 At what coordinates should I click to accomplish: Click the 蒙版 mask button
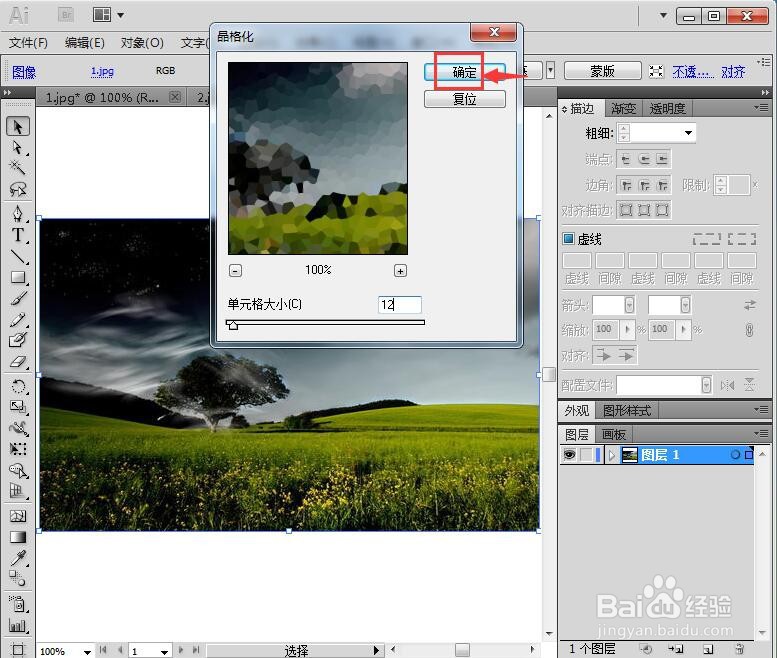(602, 71)
